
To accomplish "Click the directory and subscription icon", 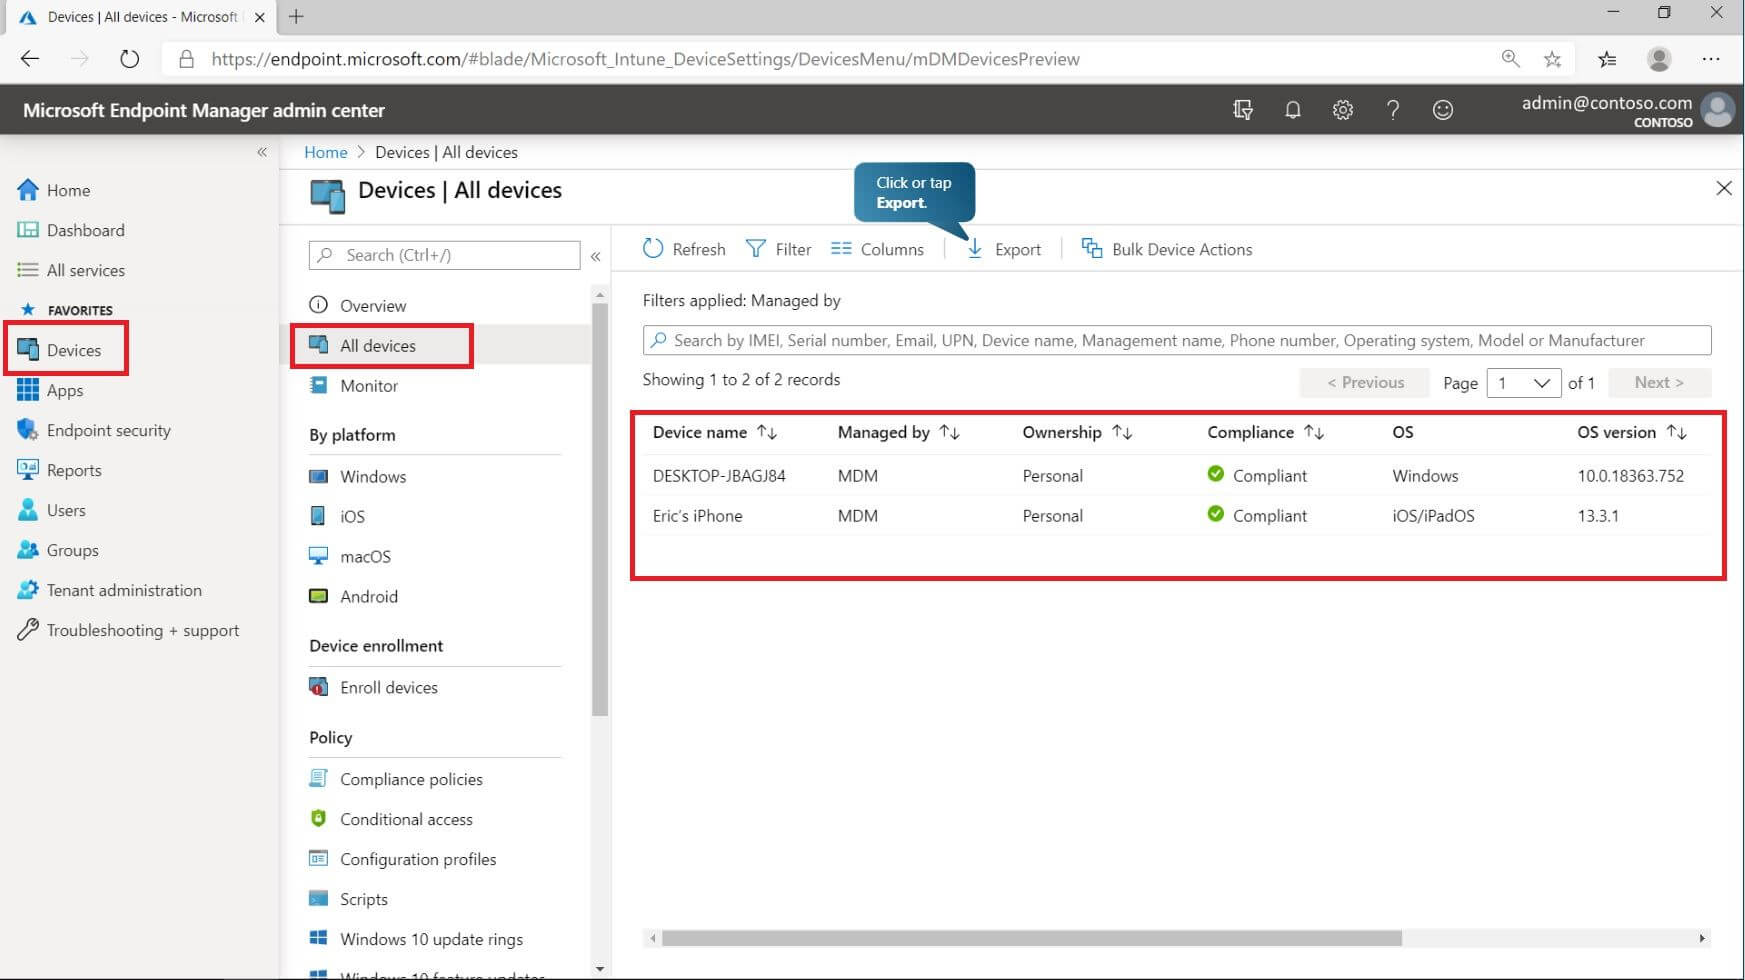I will [x=1242, y=110].
